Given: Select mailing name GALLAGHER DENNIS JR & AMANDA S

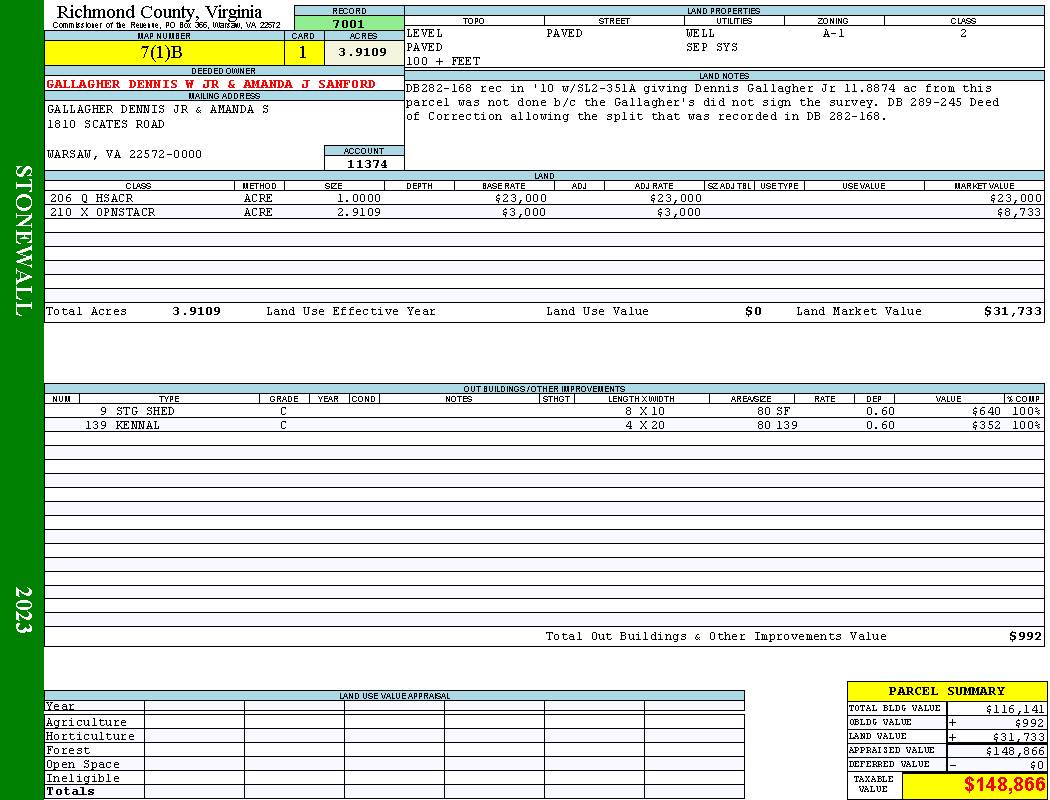Looking at the screenshot, I should tap(157, 109).
